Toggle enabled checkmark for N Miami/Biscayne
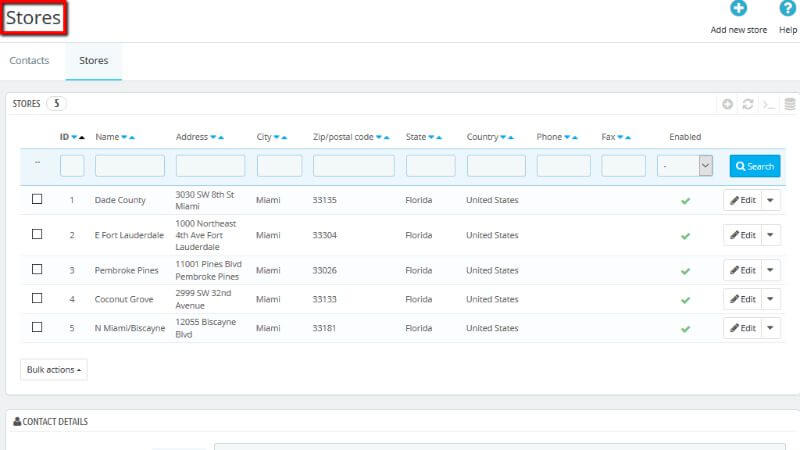800x450 pixels. pos(685,329)
